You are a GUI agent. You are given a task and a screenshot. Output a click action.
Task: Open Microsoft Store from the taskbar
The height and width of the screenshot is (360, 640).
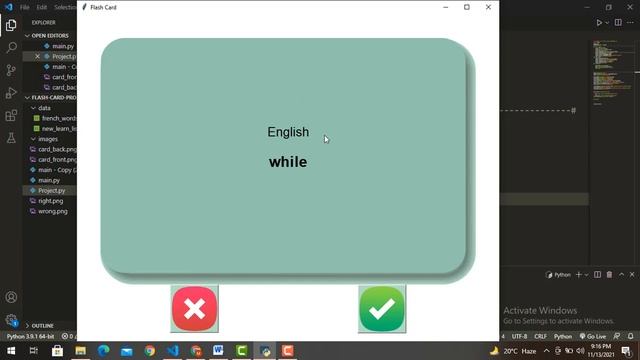click(57, 351)
